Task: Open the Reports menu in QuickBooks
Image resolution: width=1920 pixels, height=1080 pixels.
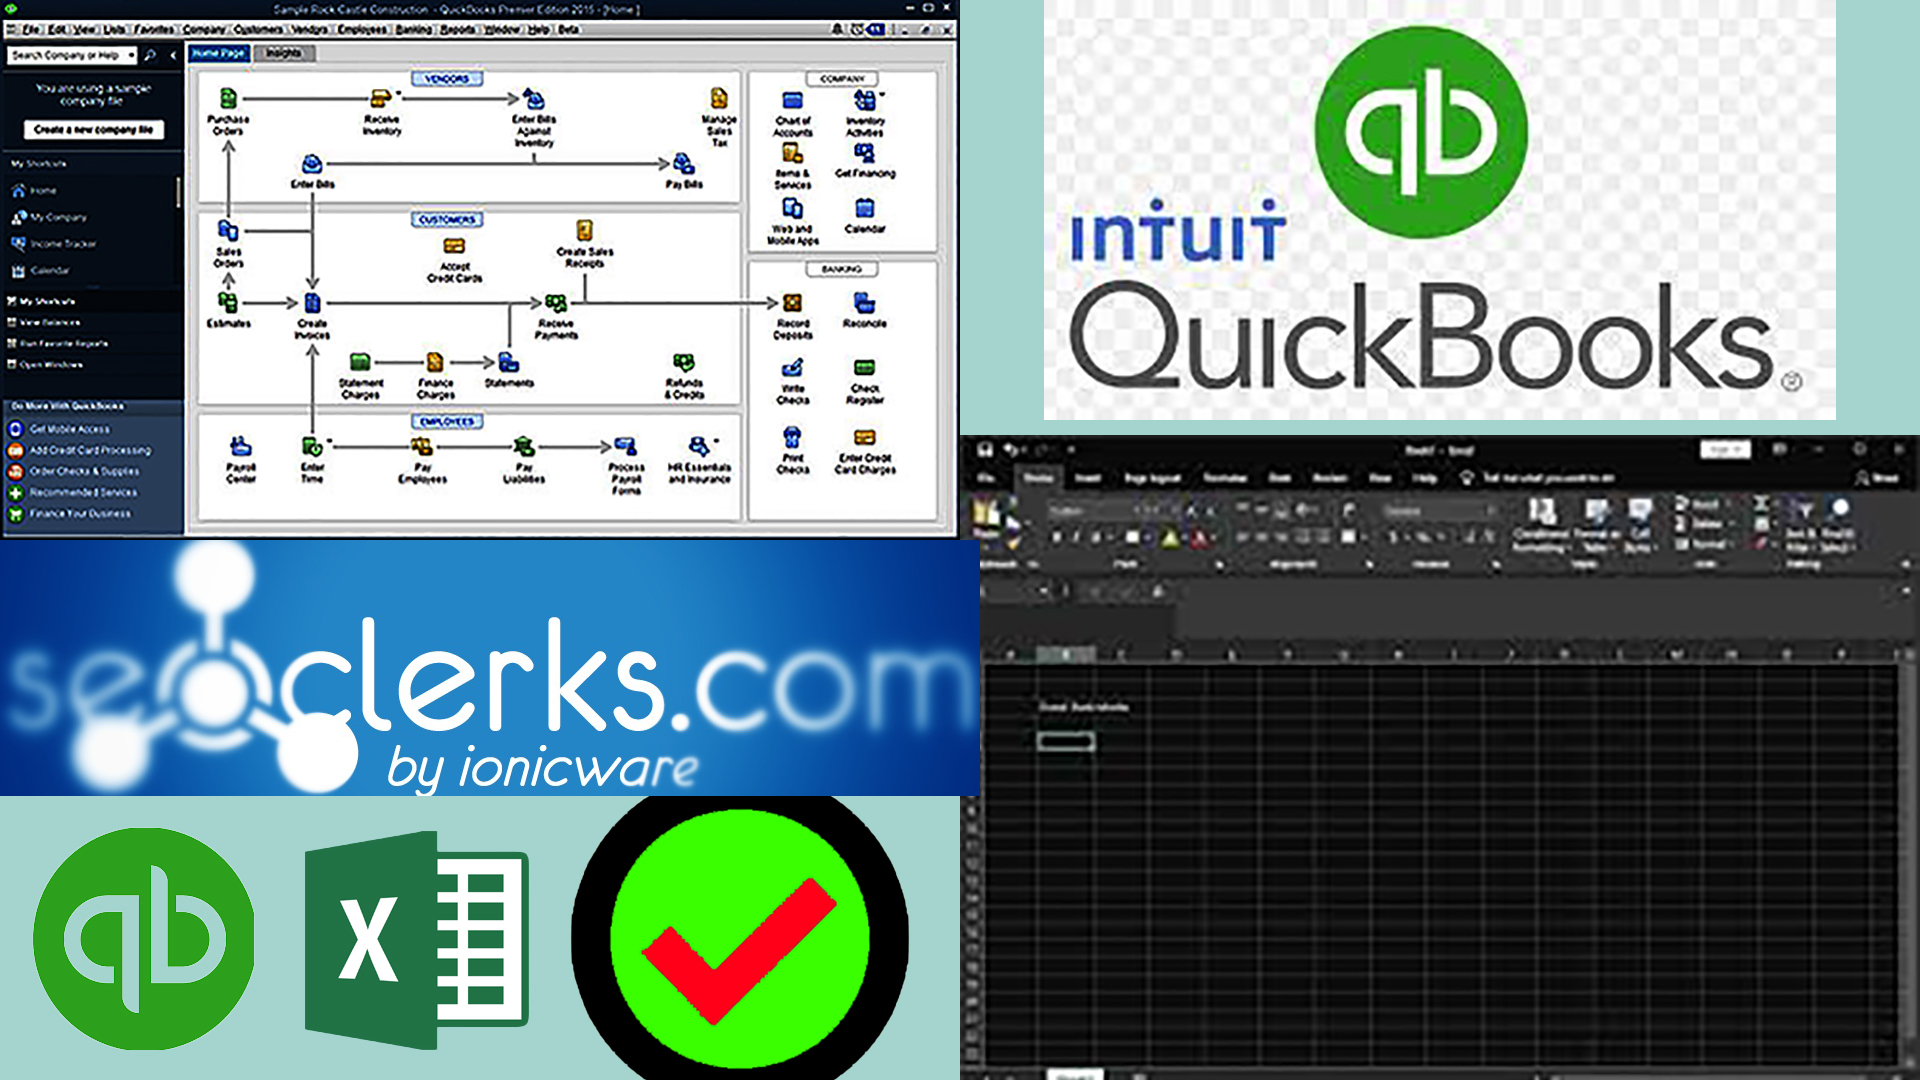Action: click(457, 29)
